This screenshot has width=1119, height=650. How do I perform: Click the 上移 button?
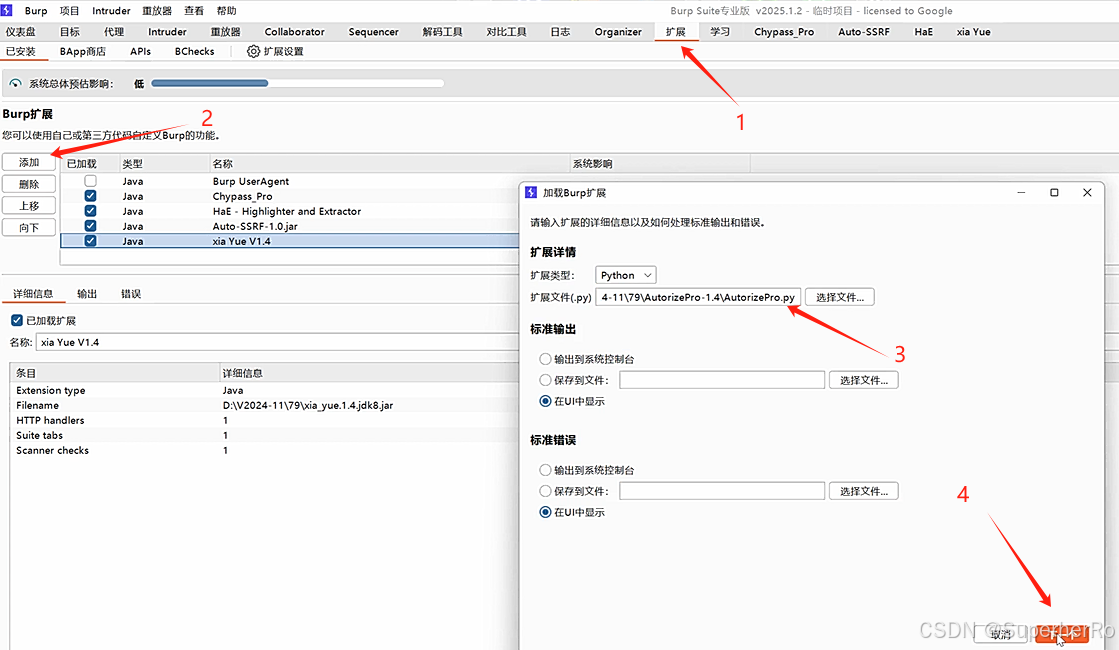29,205
